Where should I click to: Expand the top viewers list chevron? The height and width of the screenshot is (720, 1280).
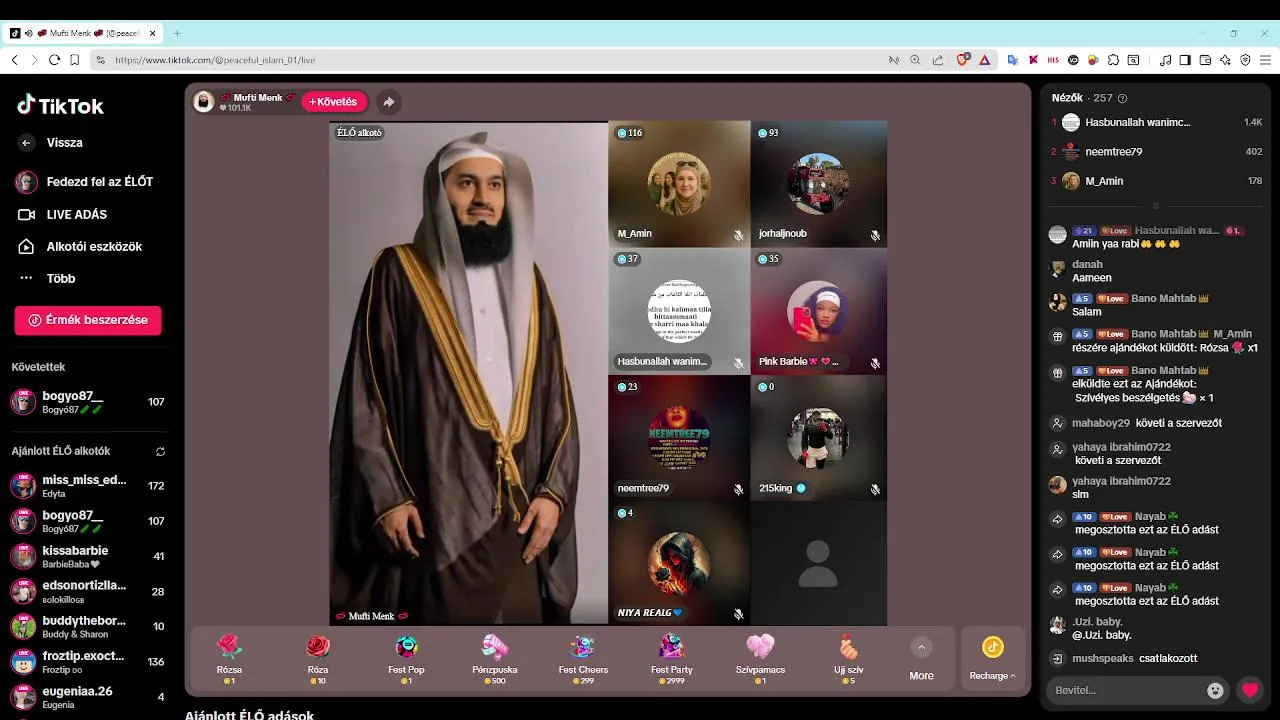click(x=1156, y=206)
